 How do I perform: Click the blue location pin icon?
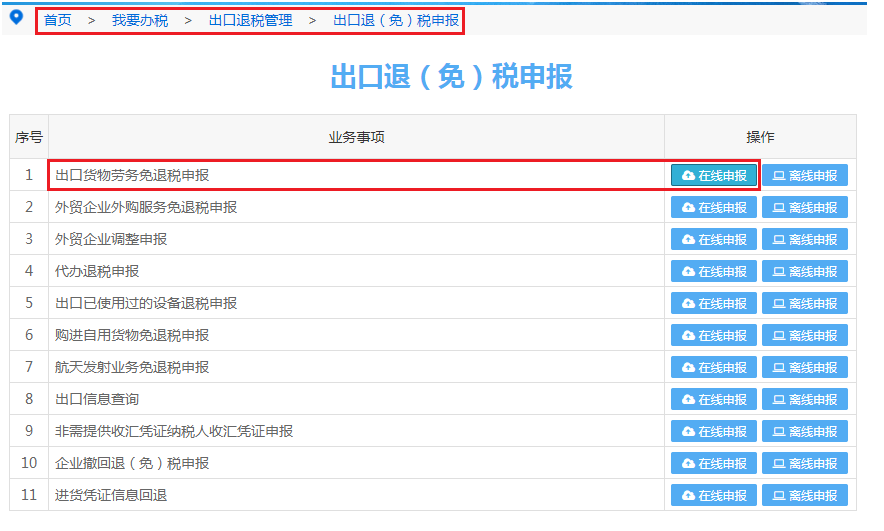pyautogui.click(x=16, y=17)
